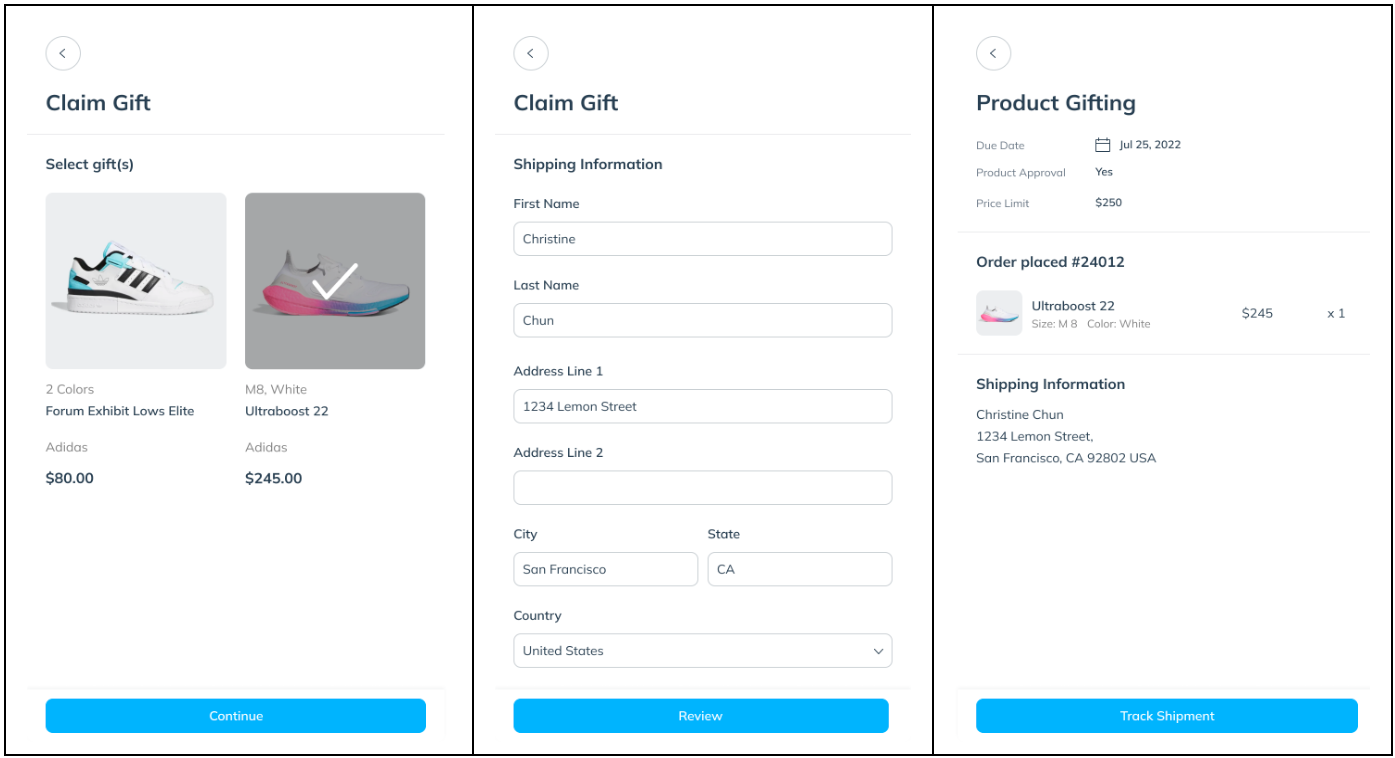Click the Due Date calendar icon
Image resolution: width=1395 pixels, height=758 pixels.
pos(1103,145)
